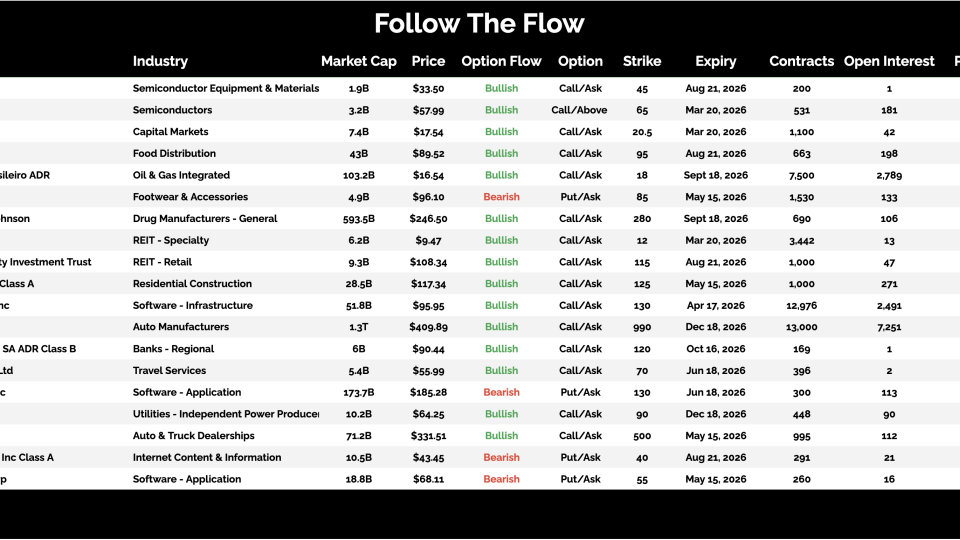Click the Open Interest column header

pos(889,61)
